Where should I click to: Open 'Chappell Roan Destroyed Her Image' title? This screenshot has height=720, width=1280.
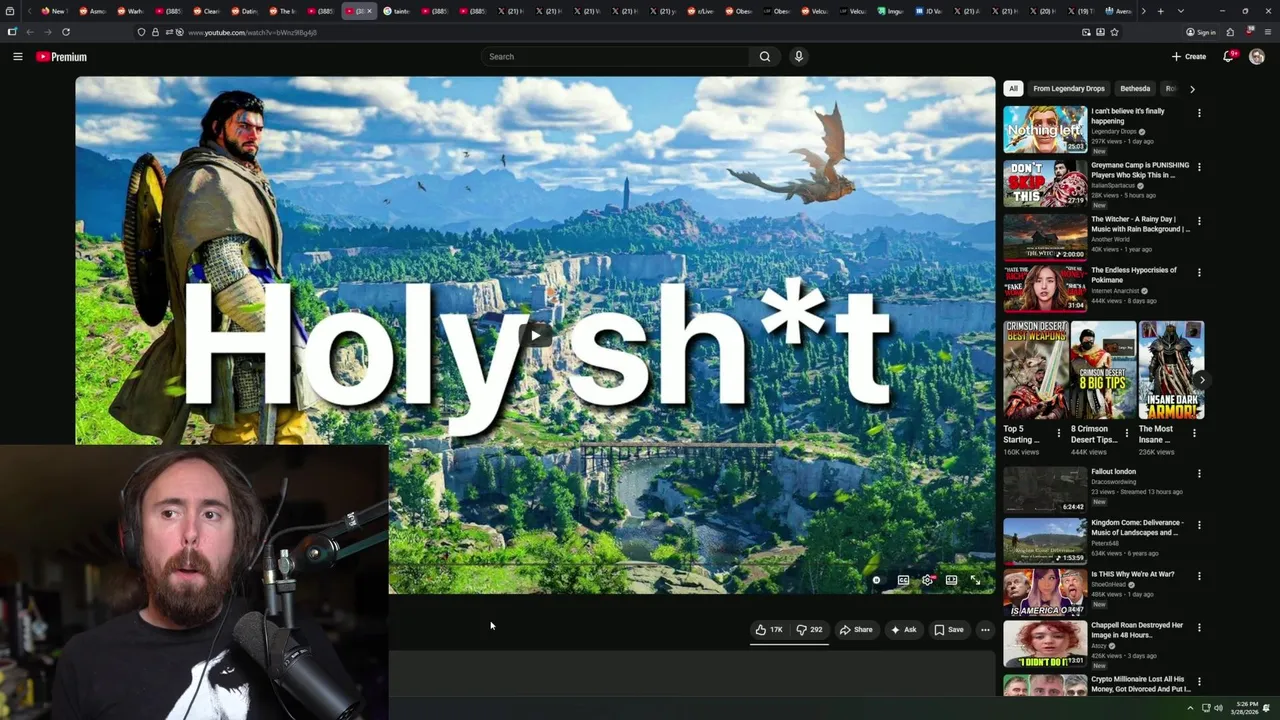1136,630
